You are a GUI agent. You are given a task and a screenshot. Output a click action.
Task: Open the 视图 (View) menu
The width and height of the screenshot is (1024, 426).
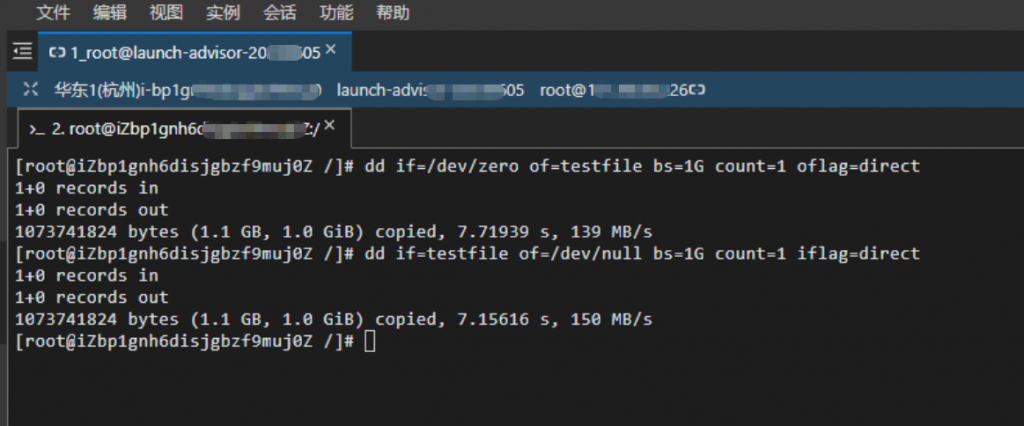point(166,13)
